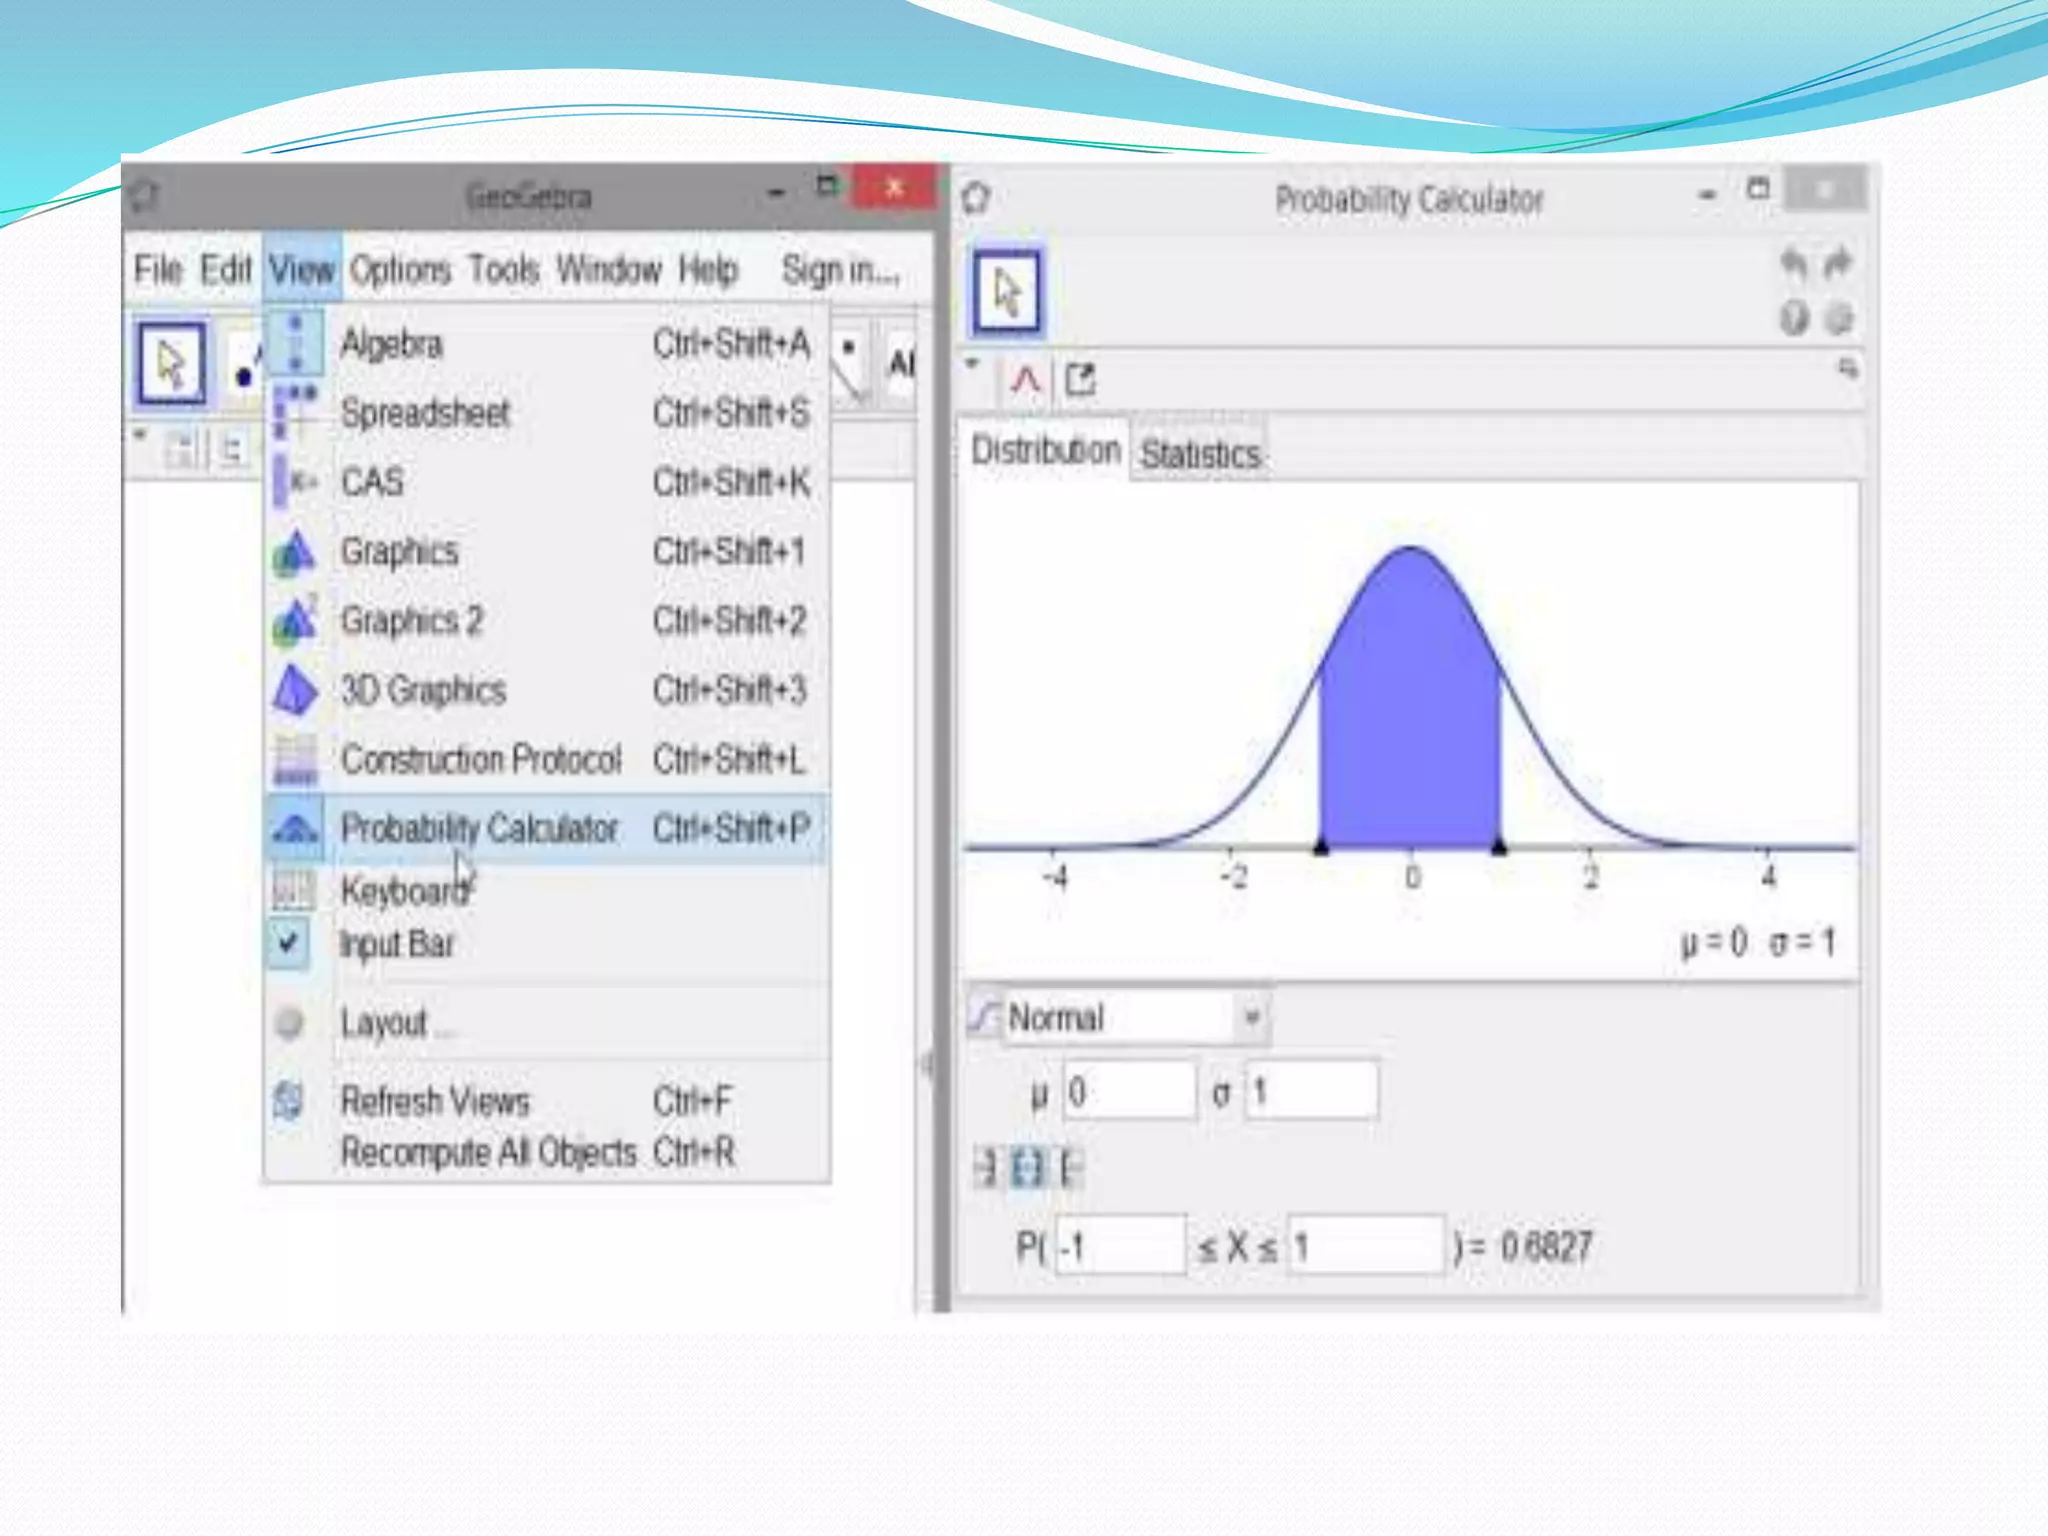The height and width of the screenshot is (1536, 2048).
Task: Click the export graph icon
Action: tap(1081, 381)
